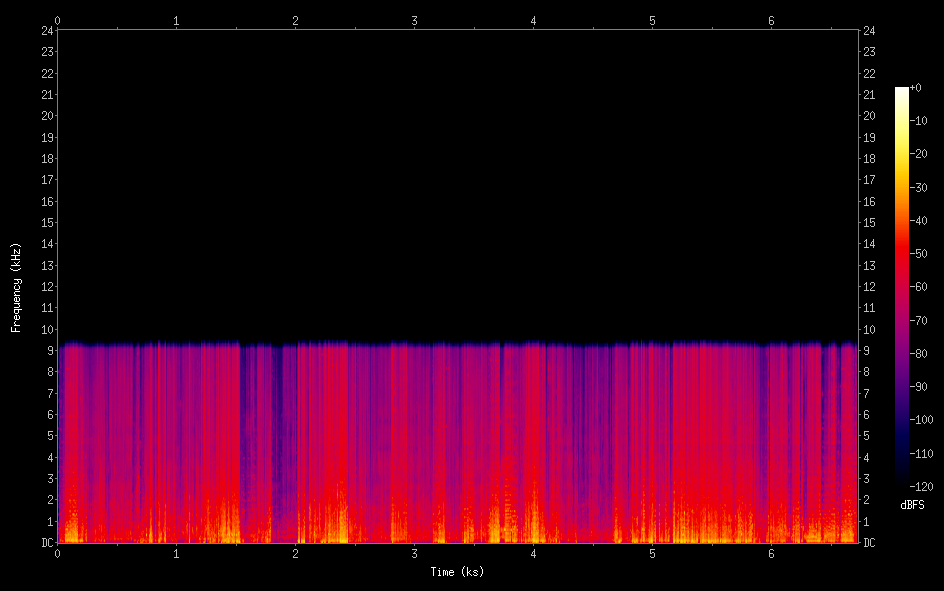Click the 0 tick on bottom time axis

point(58,553)
